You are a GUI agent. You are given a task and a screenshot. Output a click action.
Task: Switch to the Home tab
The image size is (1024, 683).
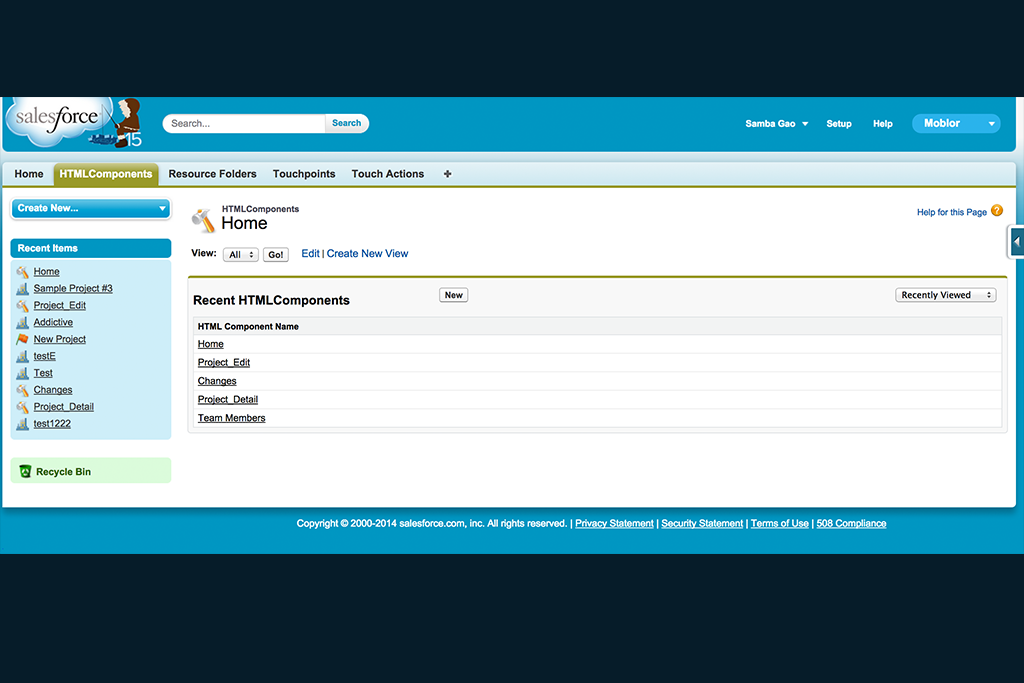pyautogui.click(x=29, y=174)
